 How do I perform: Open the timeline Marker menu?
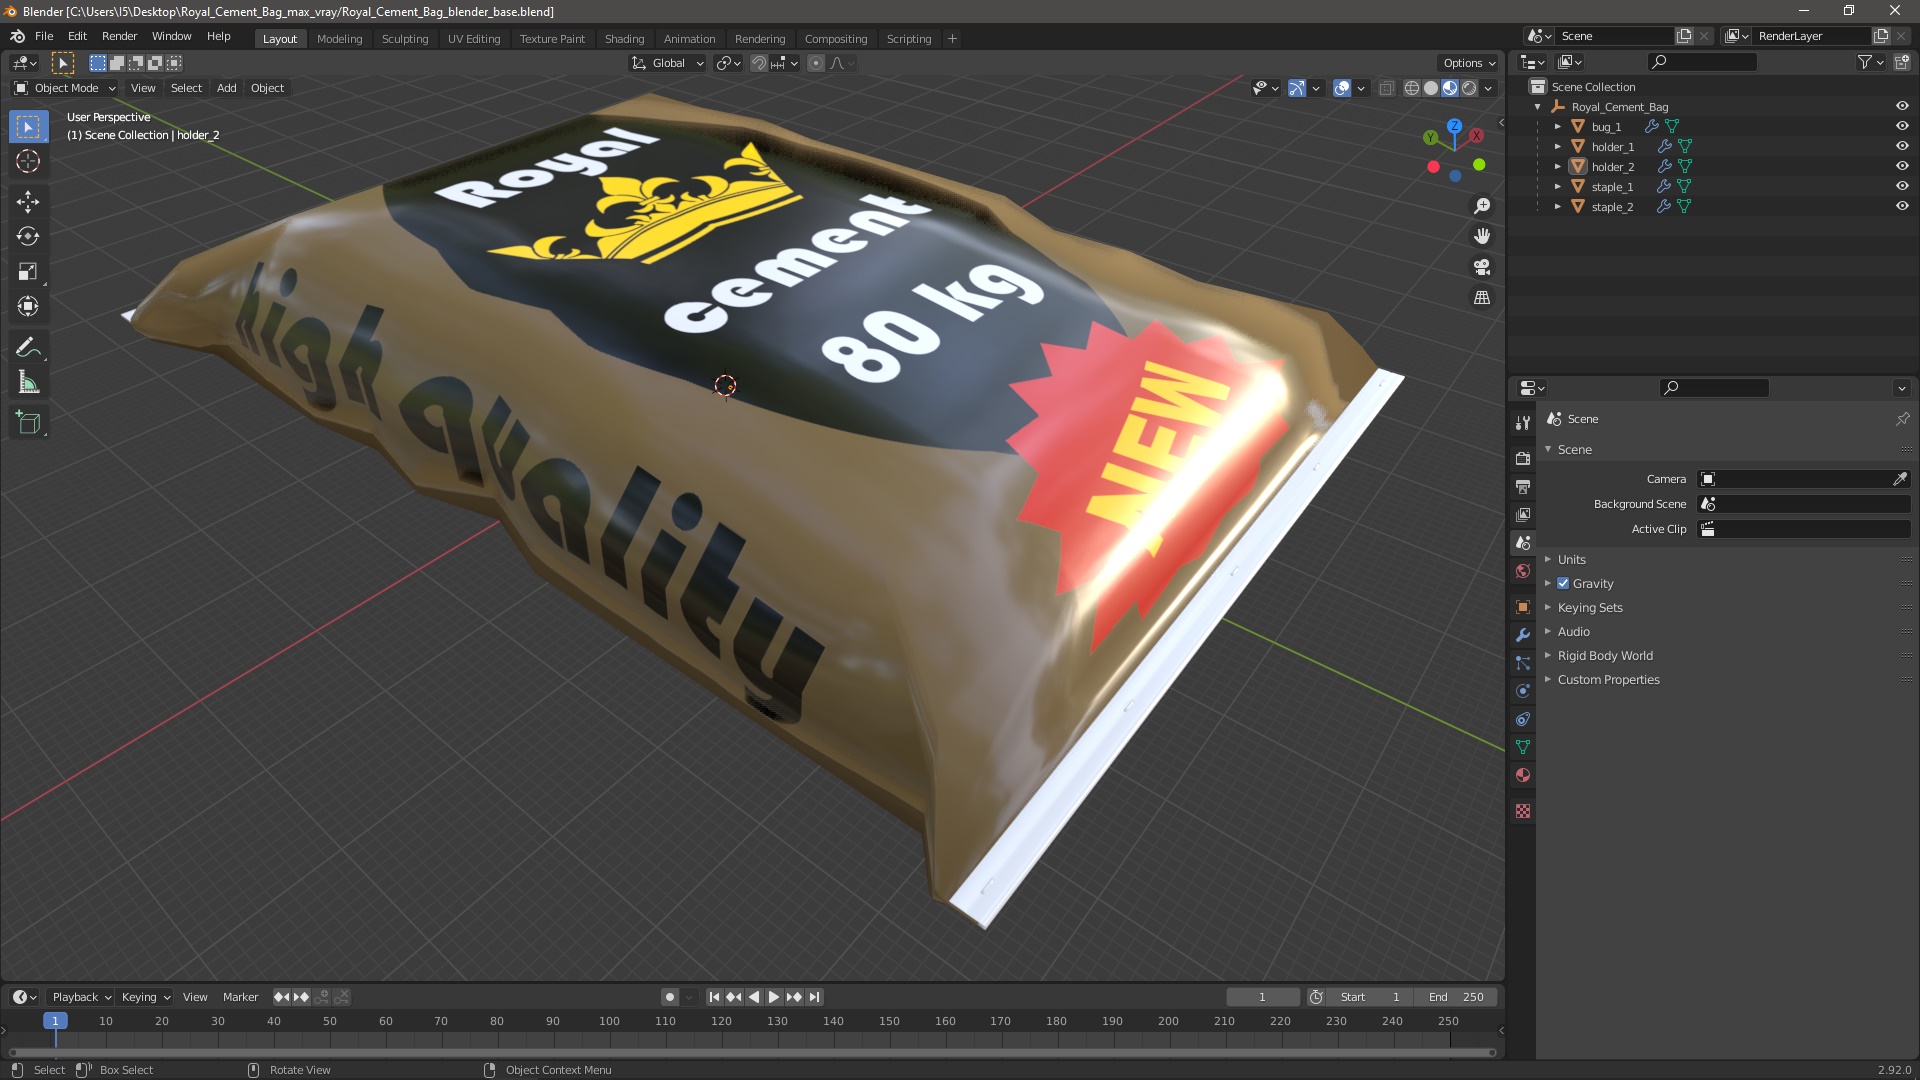click(240, 997)
